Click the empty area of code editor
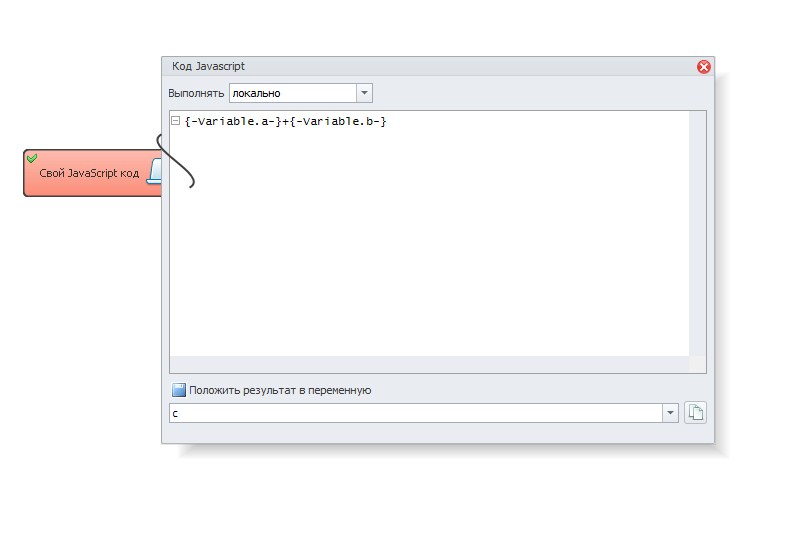The image size is (800, 536). point(430,242)
